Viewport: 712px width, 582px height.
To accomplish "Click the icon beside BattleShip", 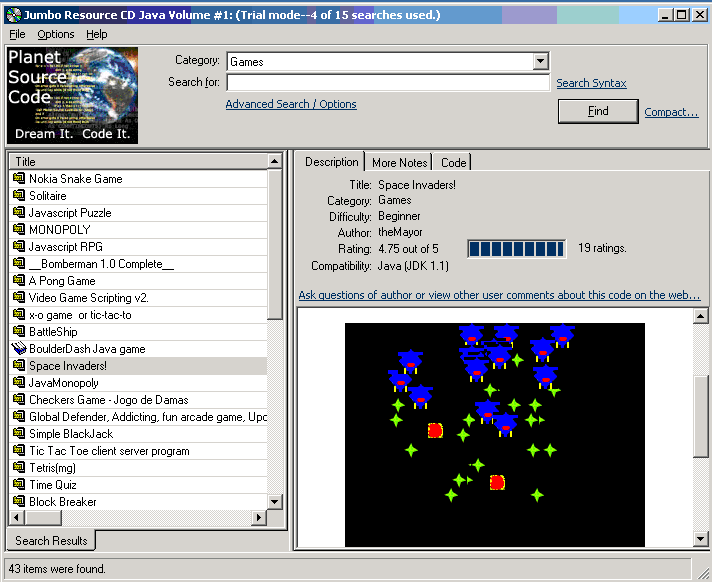I will coord(19,331).
